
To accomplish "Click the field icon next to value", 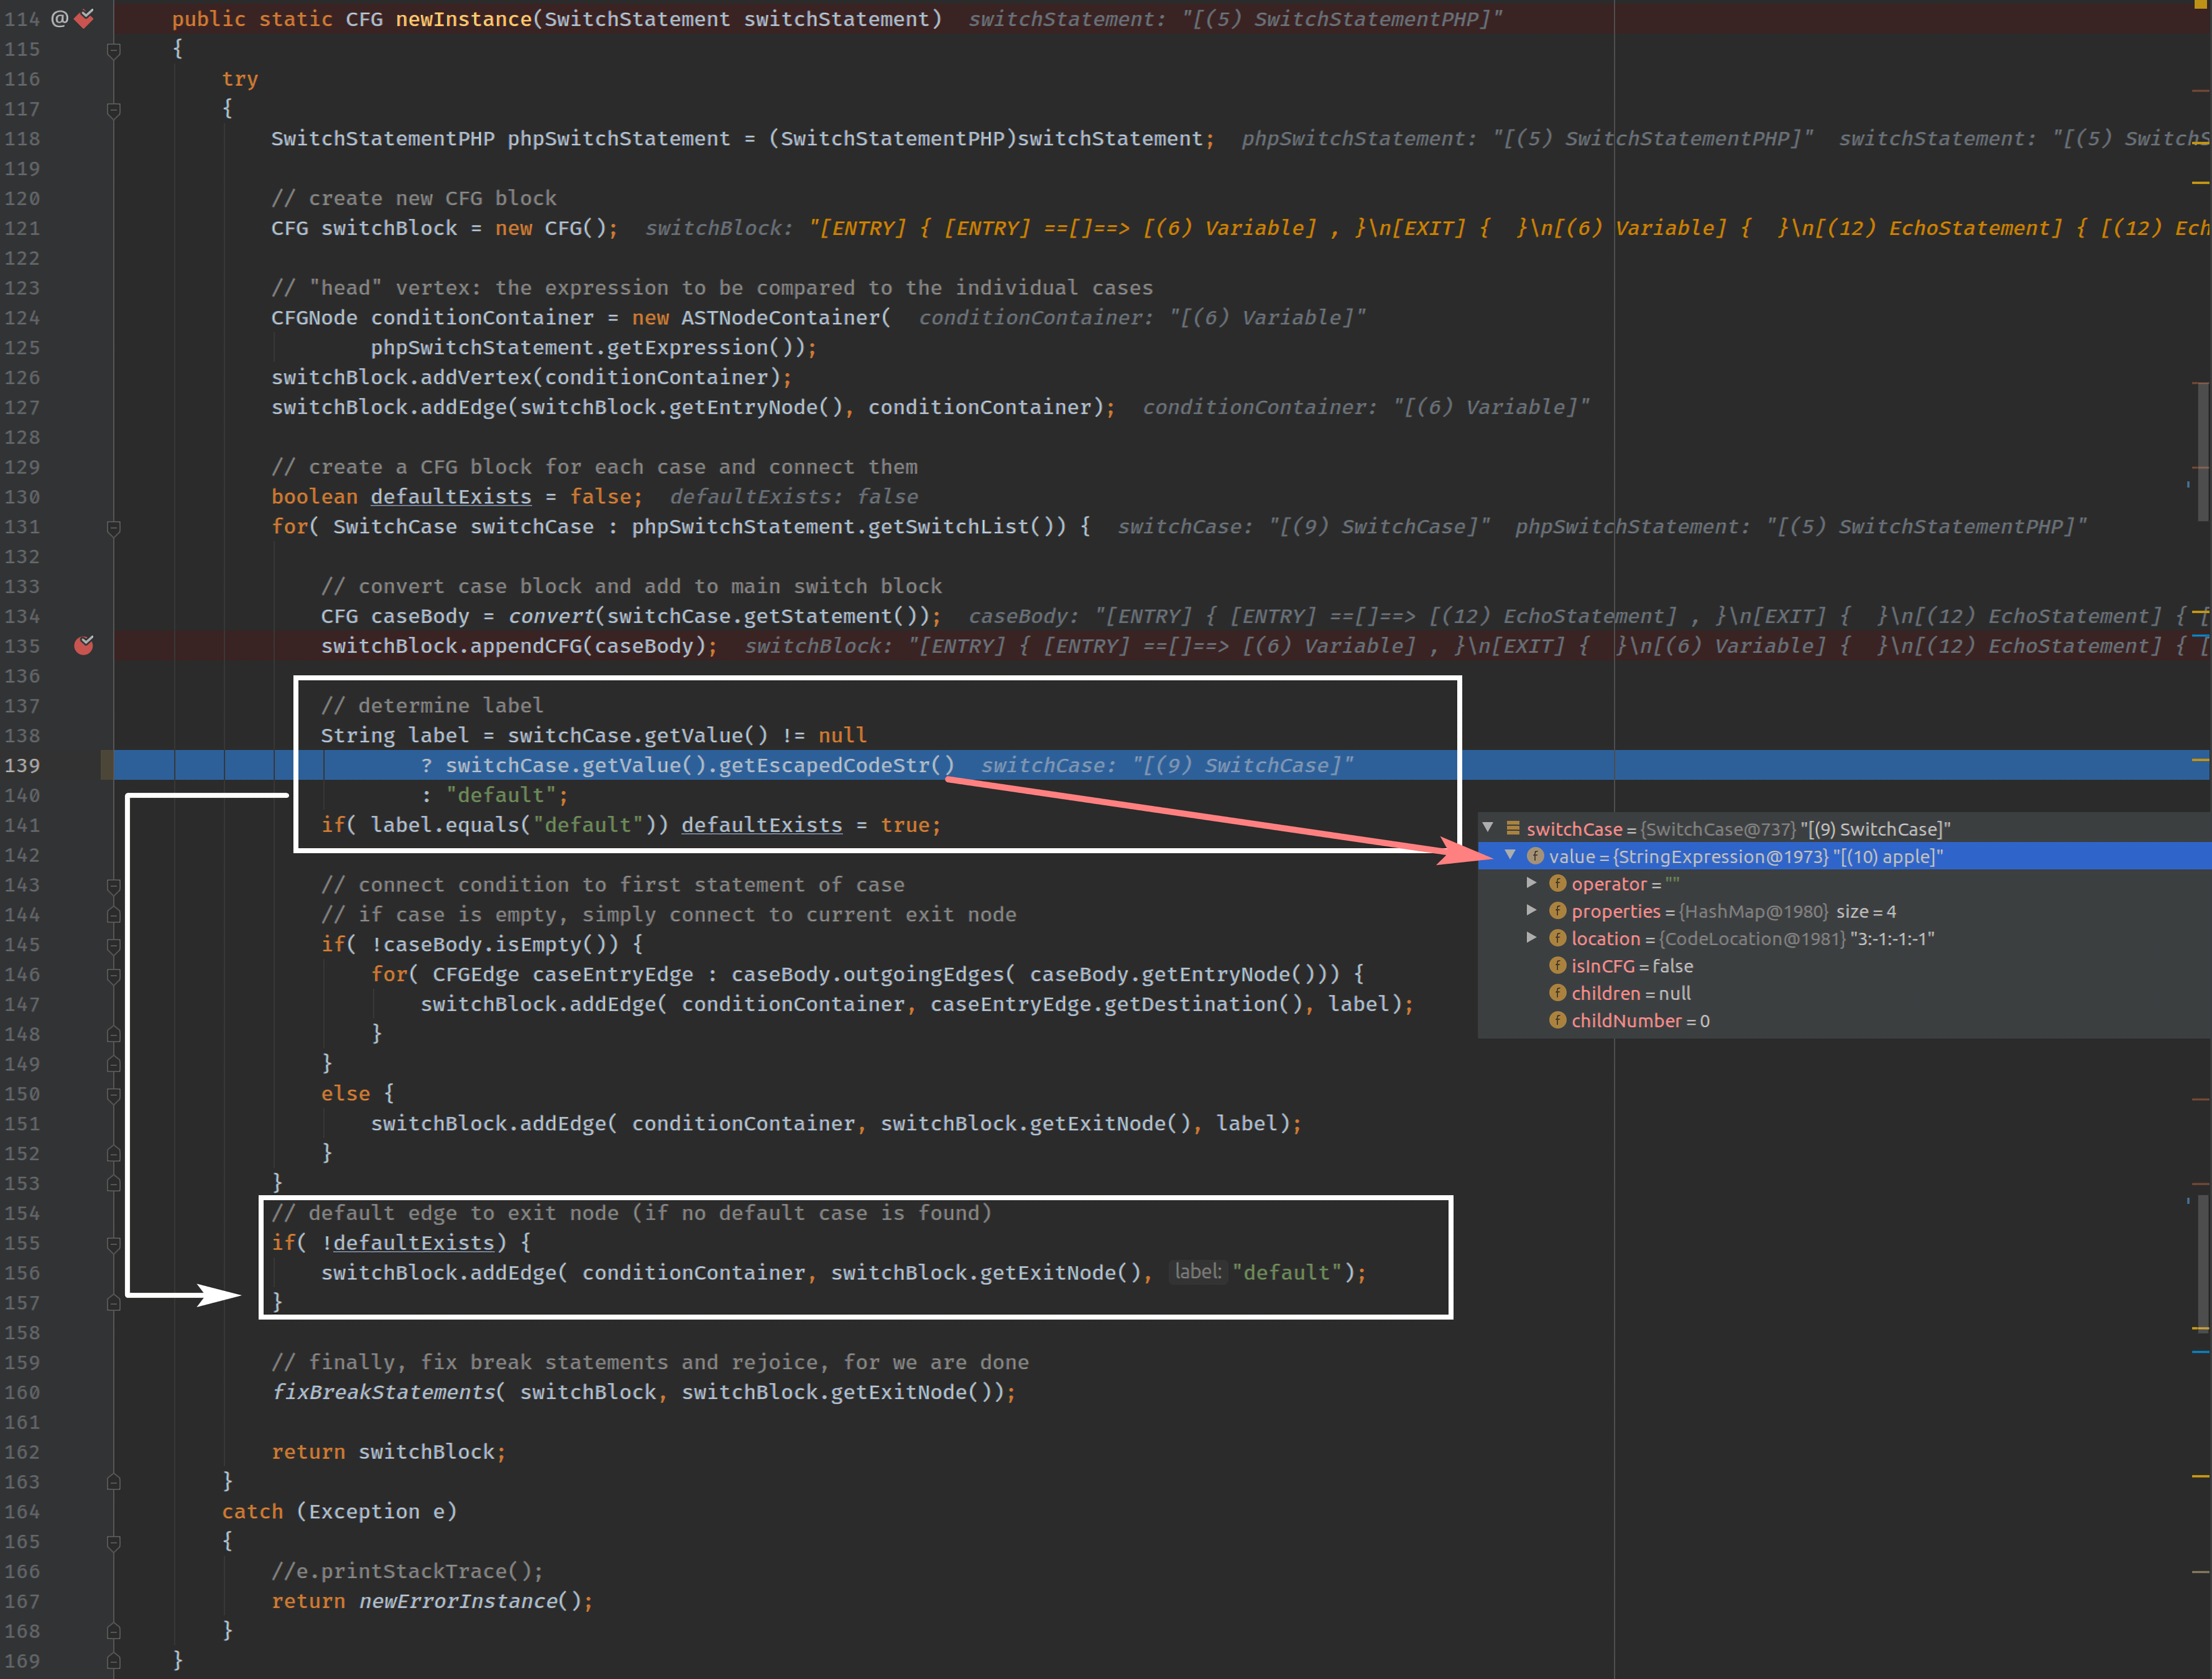I will (1535, 856).
